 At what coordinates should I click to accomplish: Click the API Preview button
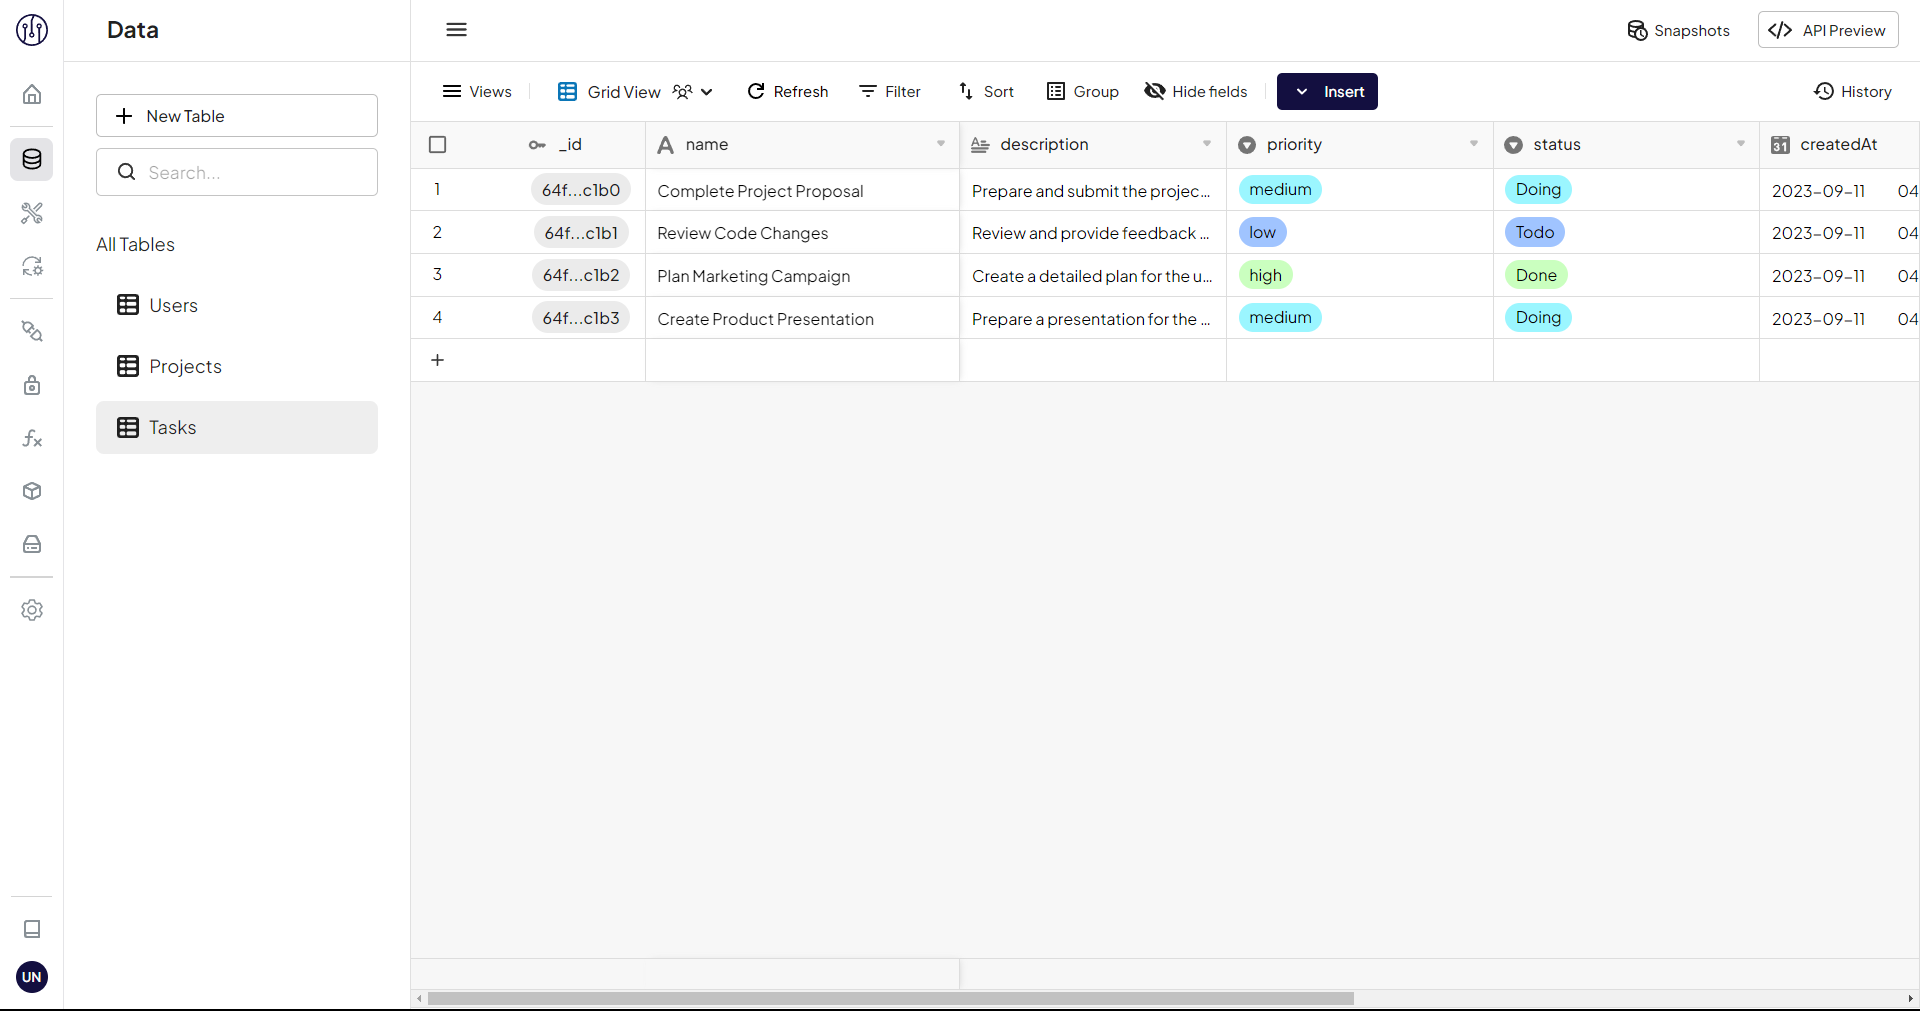(1827, 31)
